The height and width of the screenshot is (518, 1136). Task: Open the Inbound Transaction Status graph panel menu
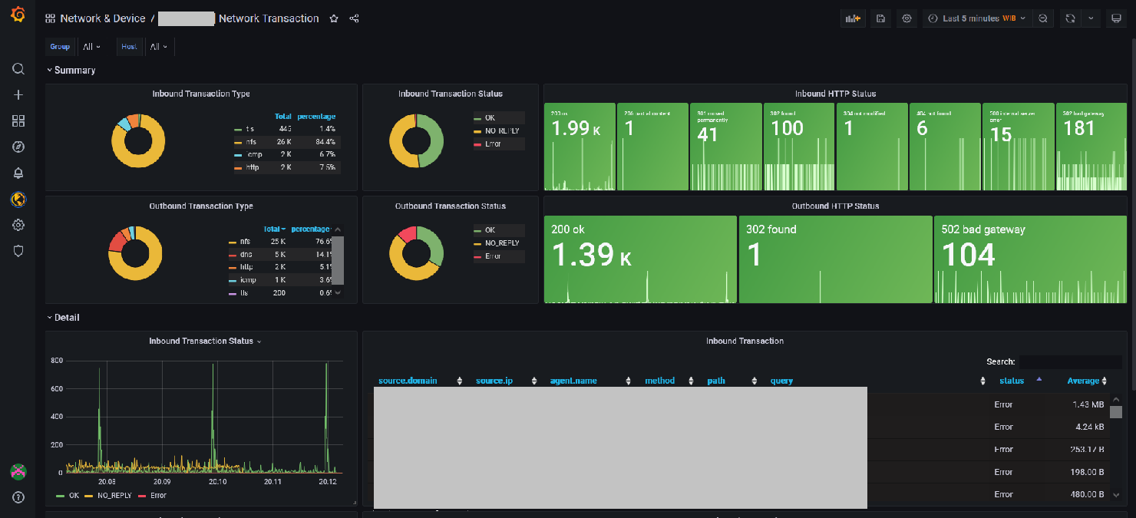(205, 341)
